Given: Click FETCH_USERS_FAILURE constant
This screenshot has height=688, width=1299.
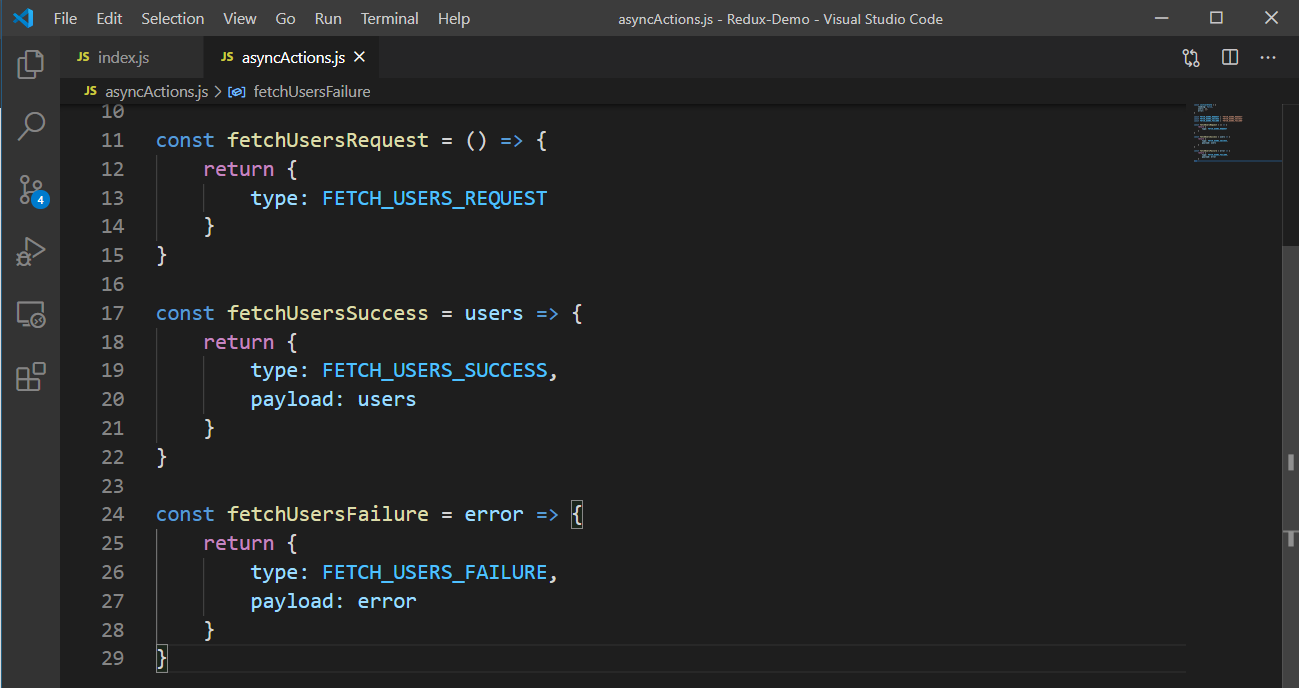Looking at the screenshot, I should coord(435,572).
